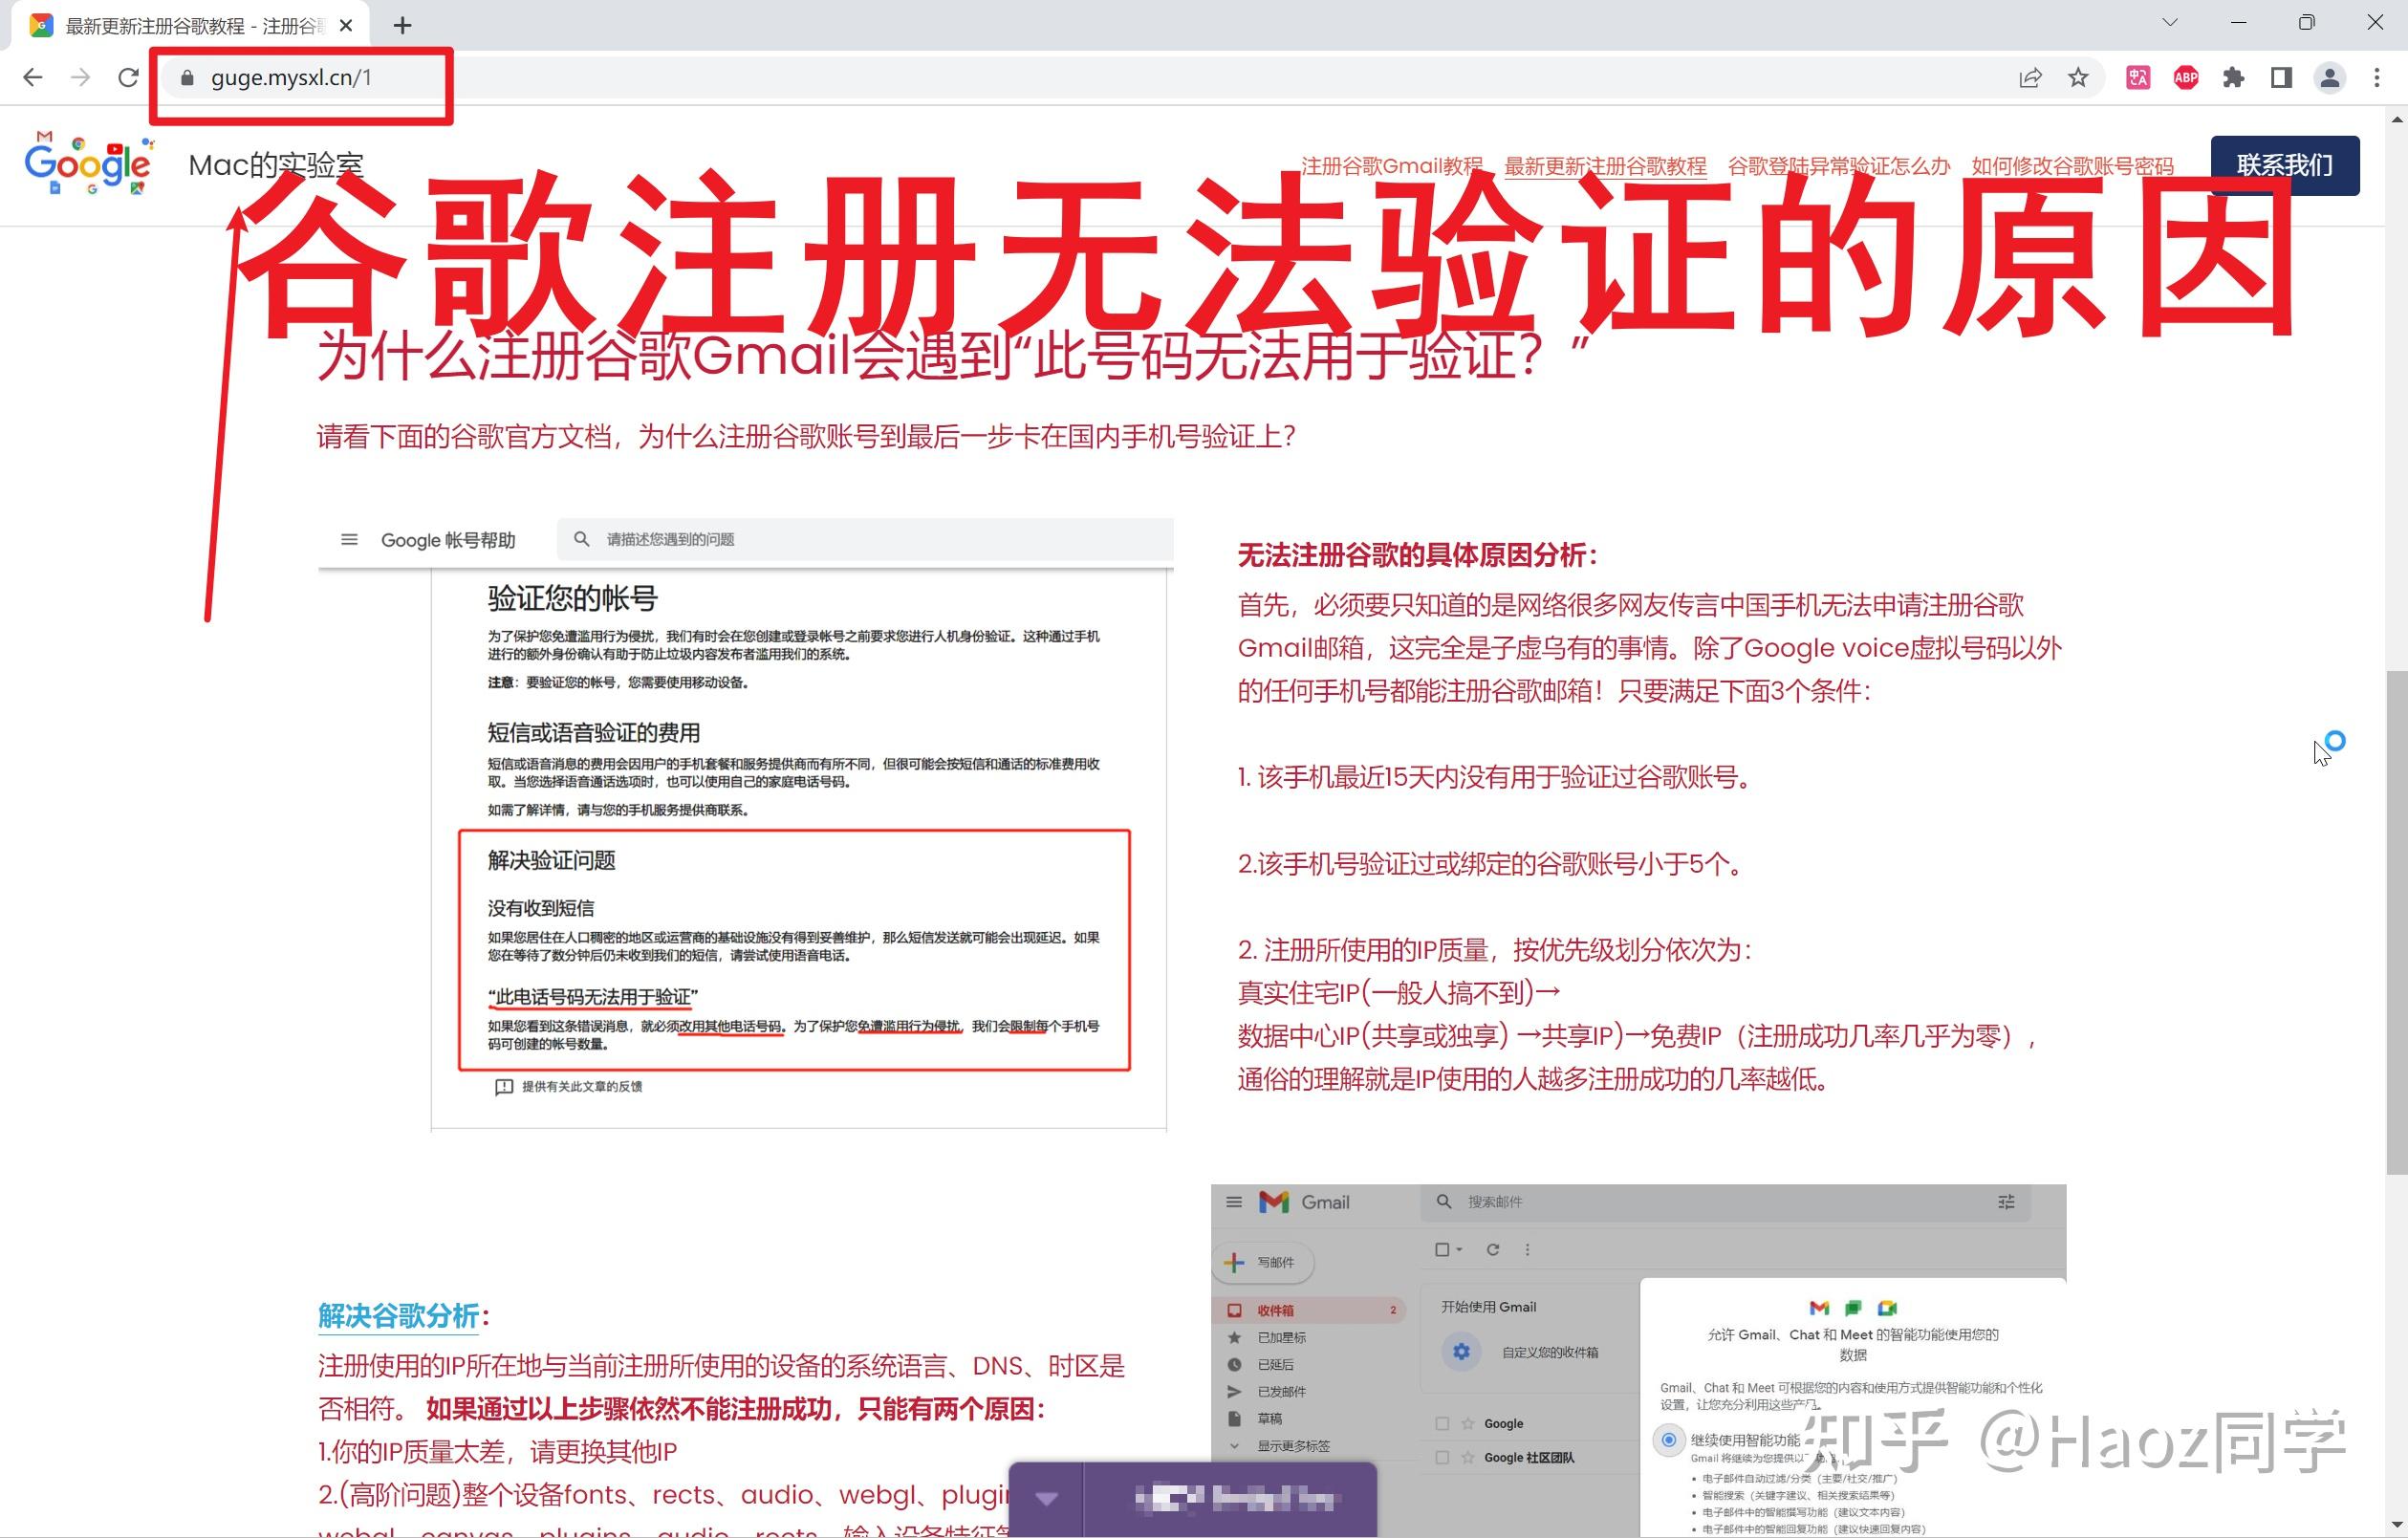Close the current browser tab

(x=346, y=25)
